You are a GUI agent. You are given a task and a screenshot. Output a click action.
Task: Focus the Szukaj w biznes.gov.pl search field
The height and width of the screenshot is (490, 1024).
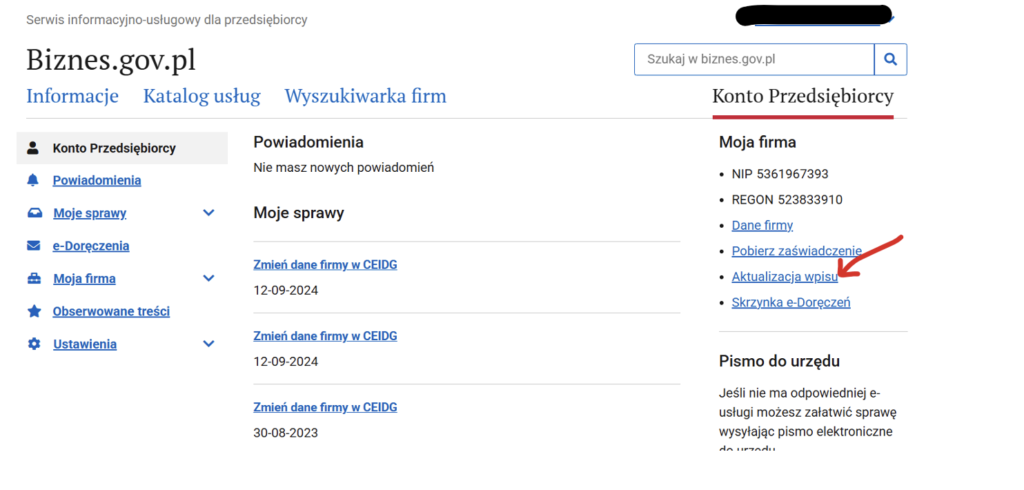click(x=754, y=60)
